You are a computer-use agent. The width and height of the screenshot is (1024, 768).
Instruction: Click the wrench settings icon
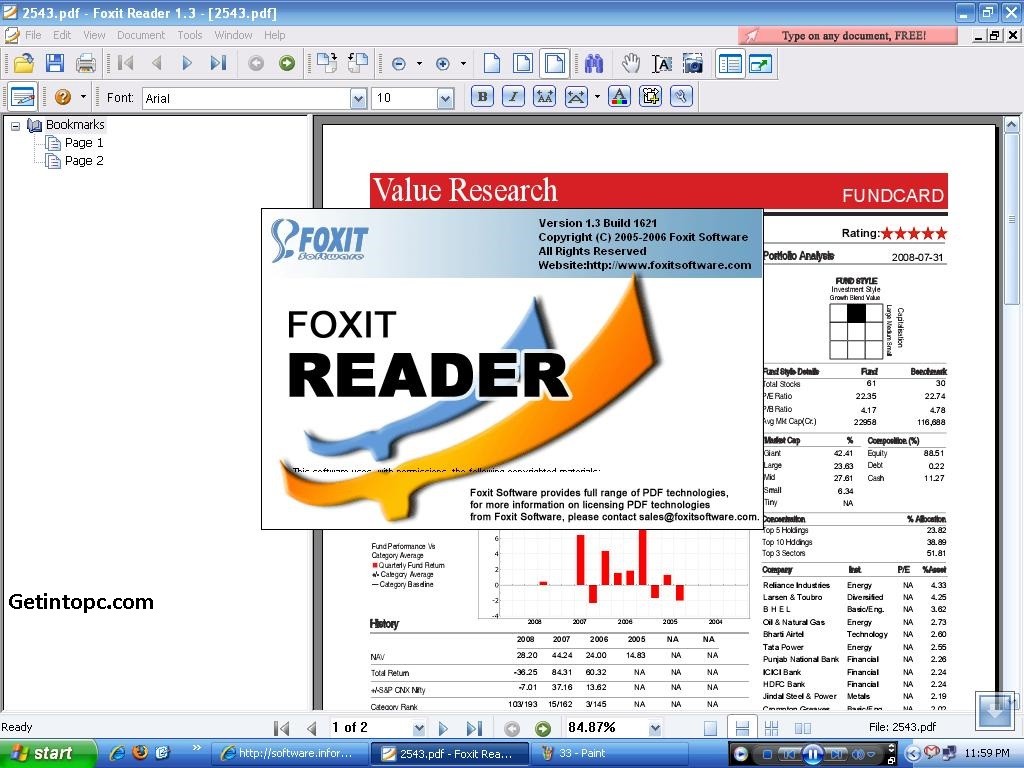pyautogui.click(x=681, y=97)
